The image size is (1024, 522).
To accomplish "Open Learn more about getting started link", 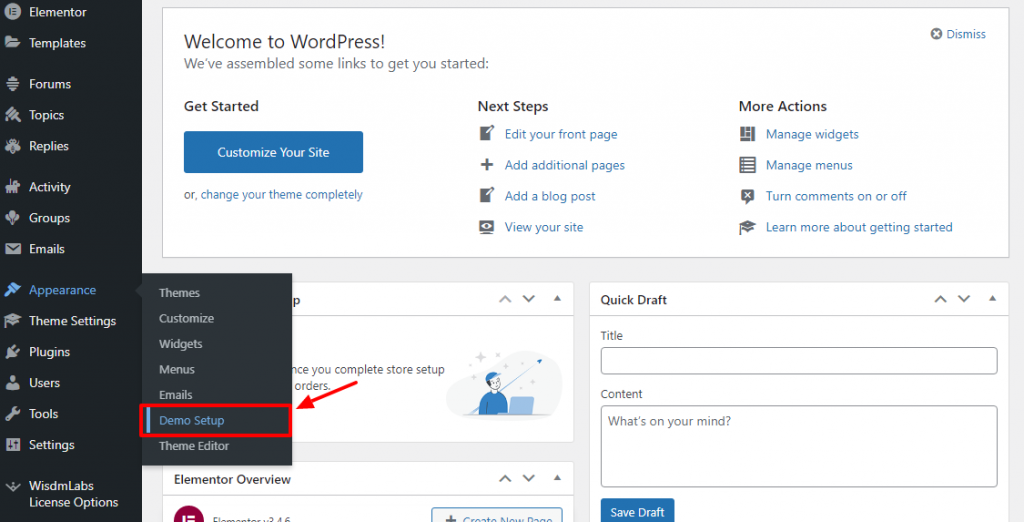I will 859,227.
